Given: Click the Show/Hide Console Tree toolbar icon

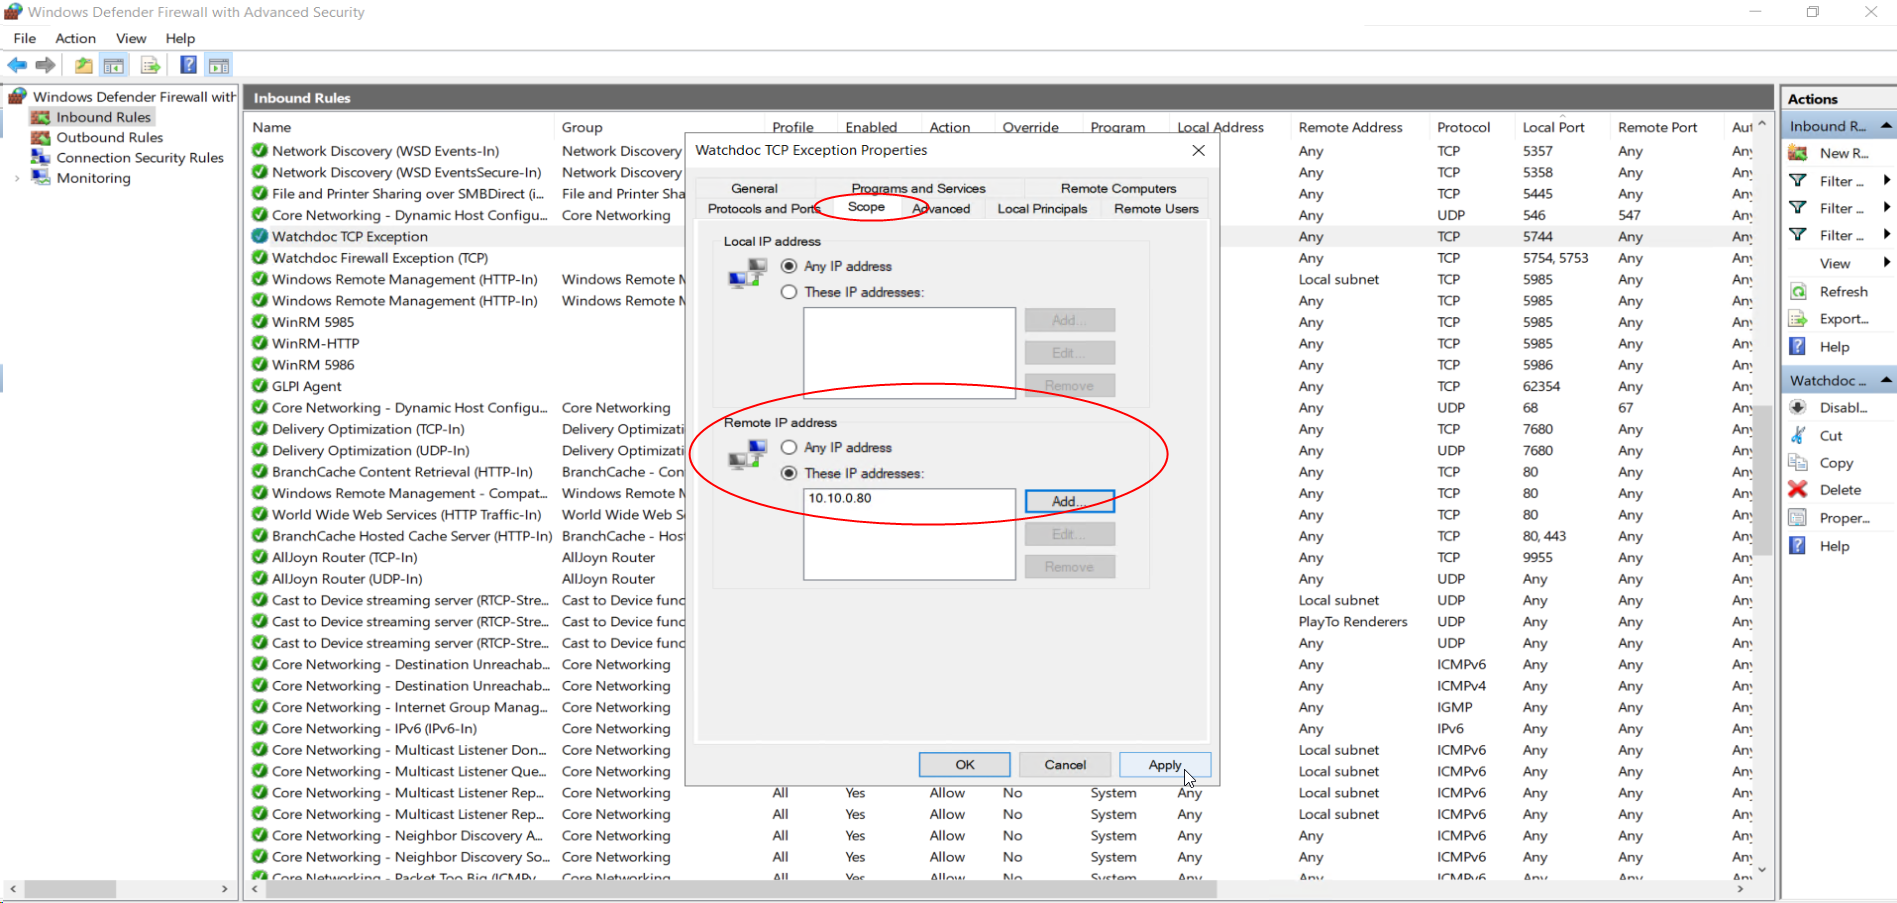Looking at the screenshot, I should tap(114, 65).
